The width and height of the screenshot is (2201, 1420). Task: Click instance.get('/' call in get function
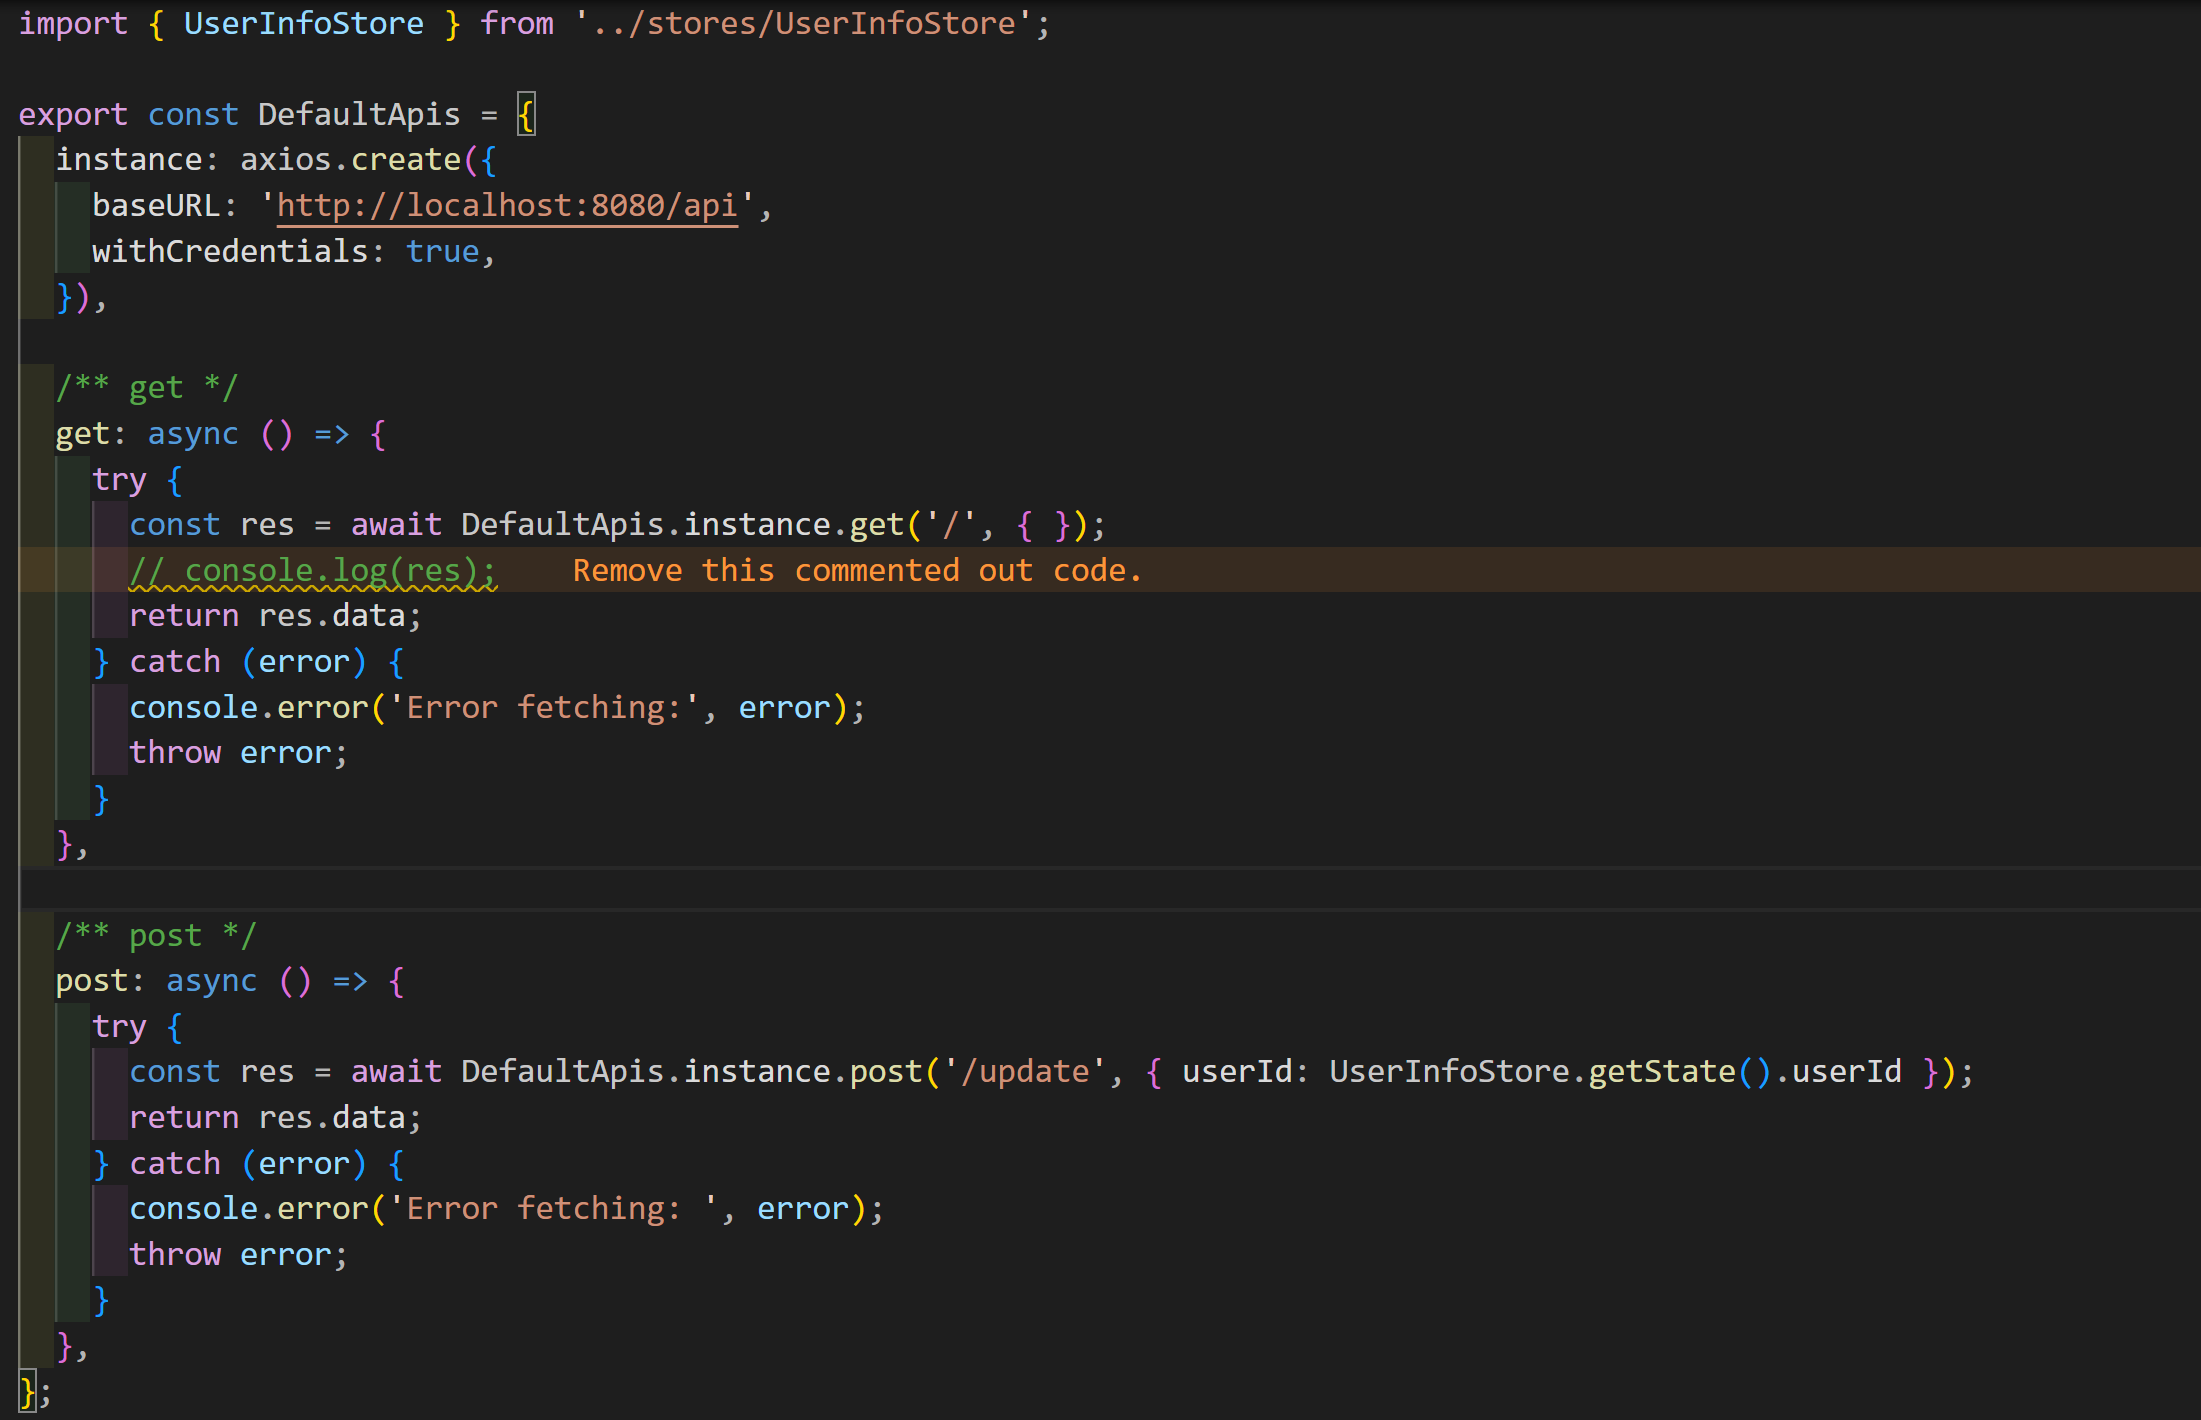coord(830,524)
